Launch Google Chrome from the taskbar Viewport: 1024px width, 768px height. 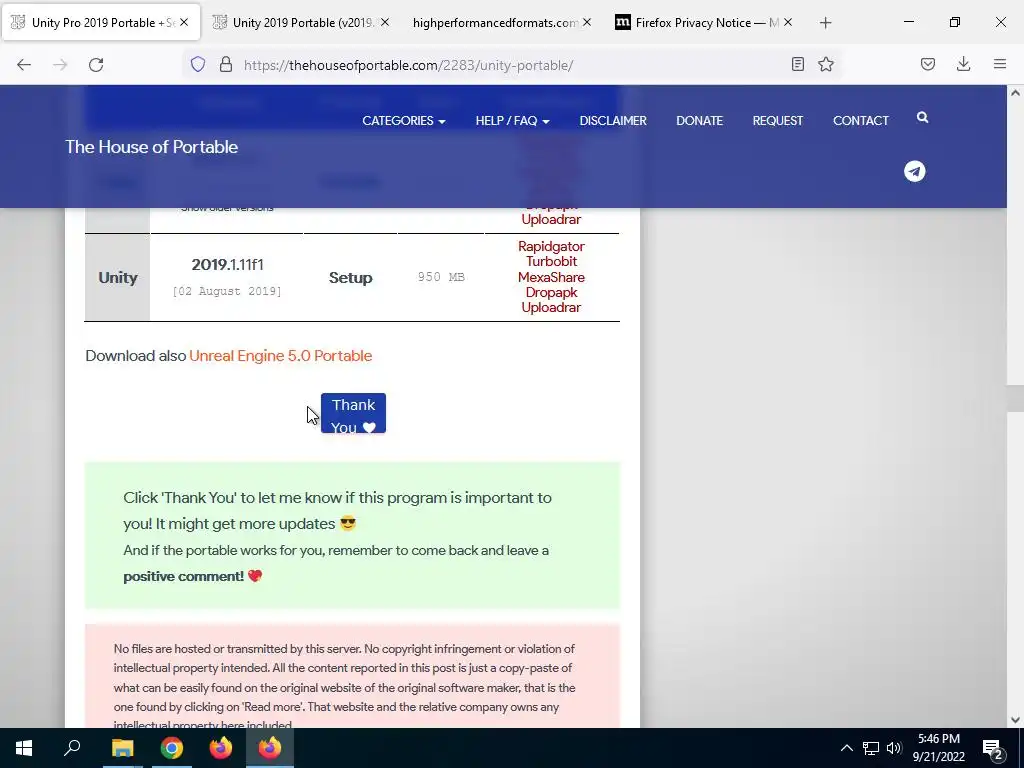172,748
